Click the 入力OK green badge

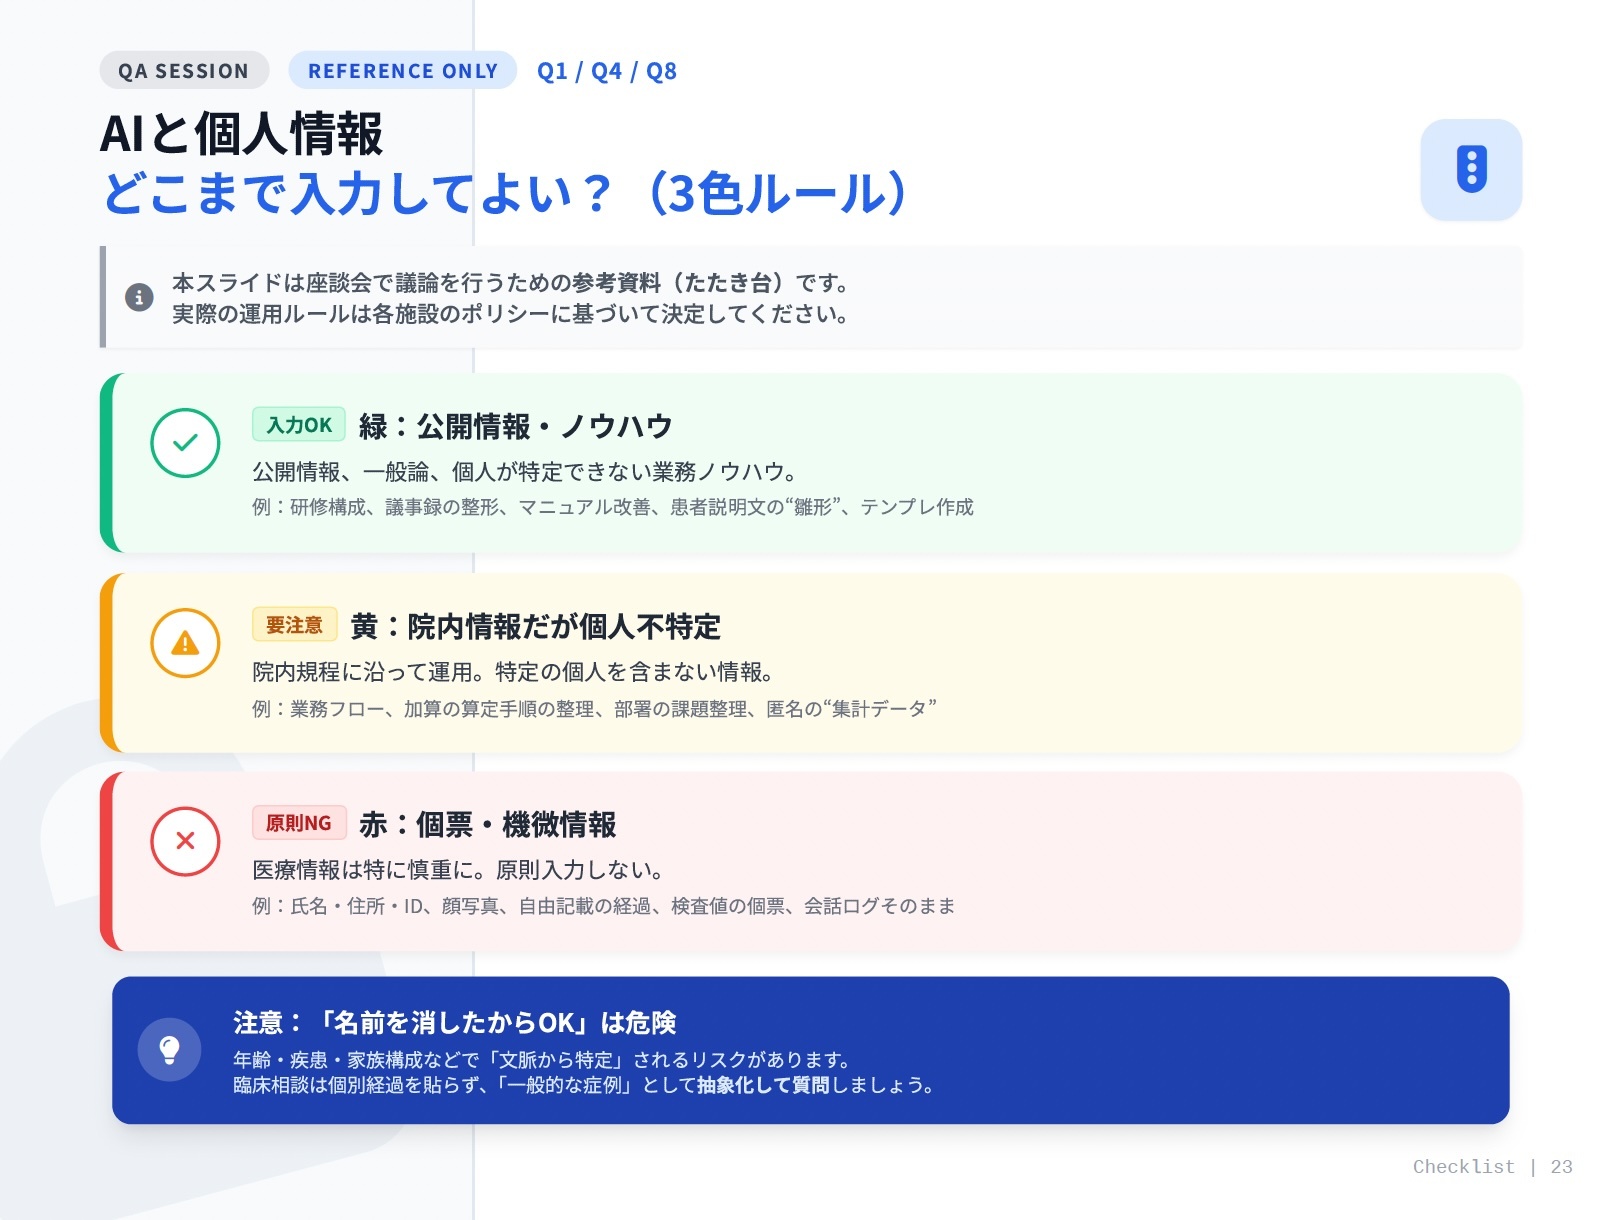[x=298, y=425]
